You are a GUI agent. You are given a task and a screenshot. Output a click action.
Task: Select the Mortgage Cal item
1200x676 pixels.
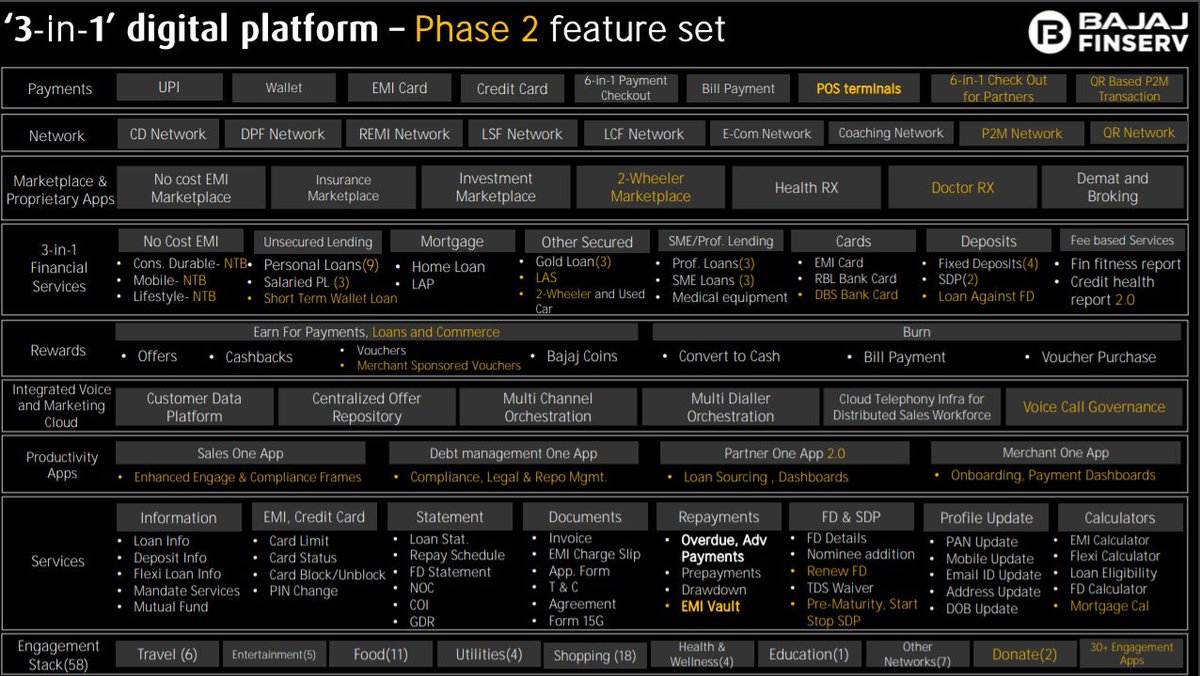1110,606
